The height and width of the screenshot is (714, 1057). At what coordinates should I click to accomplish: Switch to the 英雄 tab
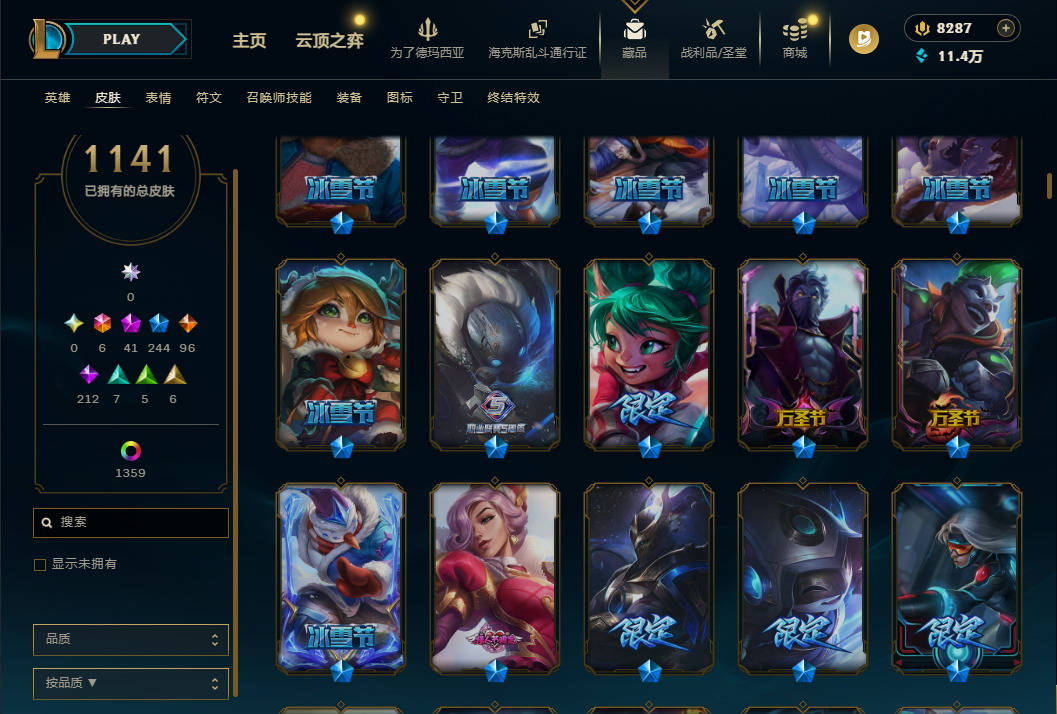[x=57, y=98]
